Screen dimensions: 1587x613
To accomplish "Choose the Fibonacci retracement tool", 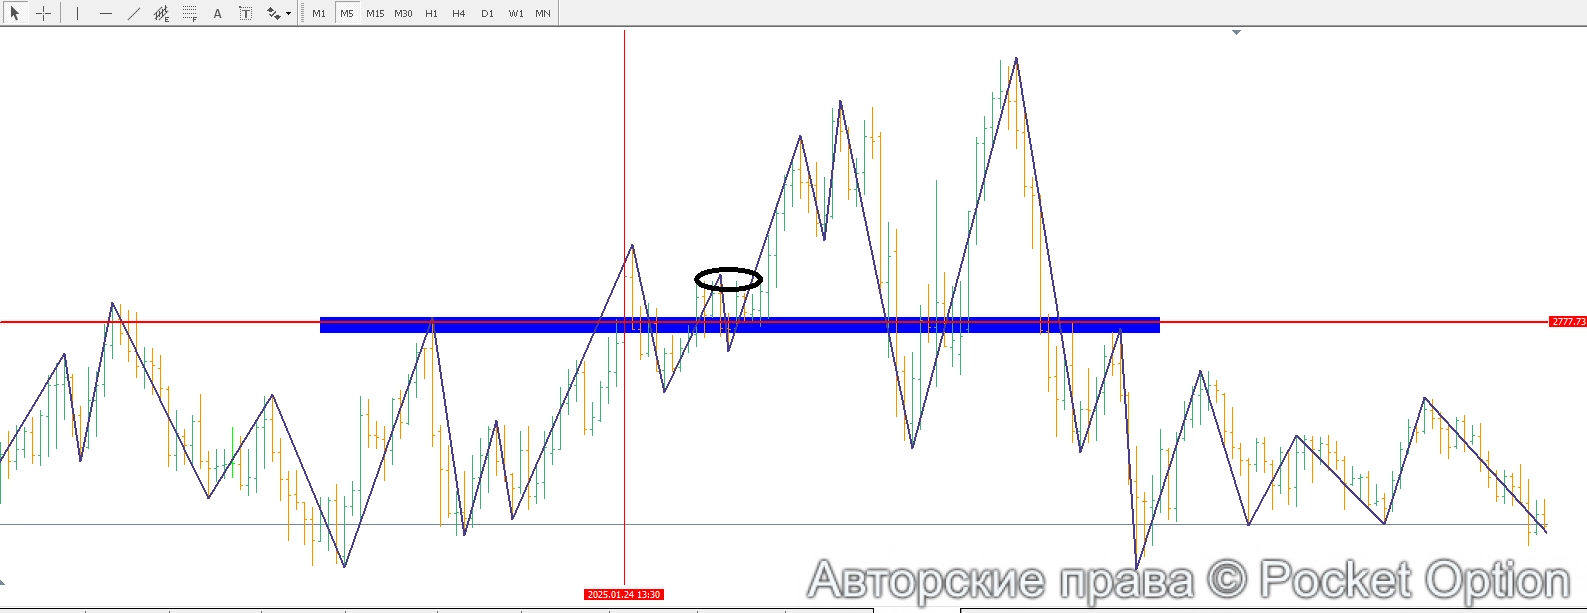I will (189, 13).
